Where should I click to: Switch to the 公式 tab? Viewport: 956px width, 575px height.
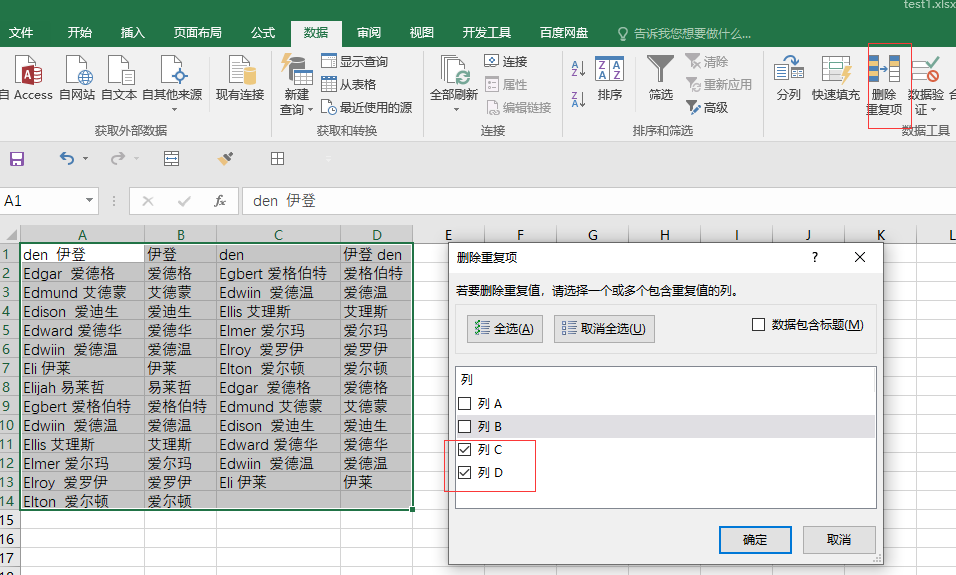point(263,33)
